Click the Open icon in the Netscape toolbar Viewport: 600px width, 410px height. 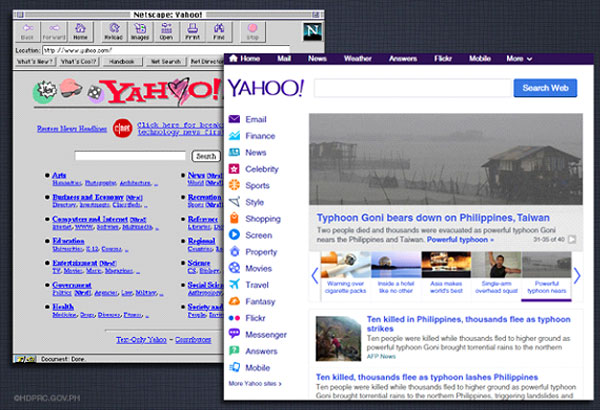click(166, 32)
